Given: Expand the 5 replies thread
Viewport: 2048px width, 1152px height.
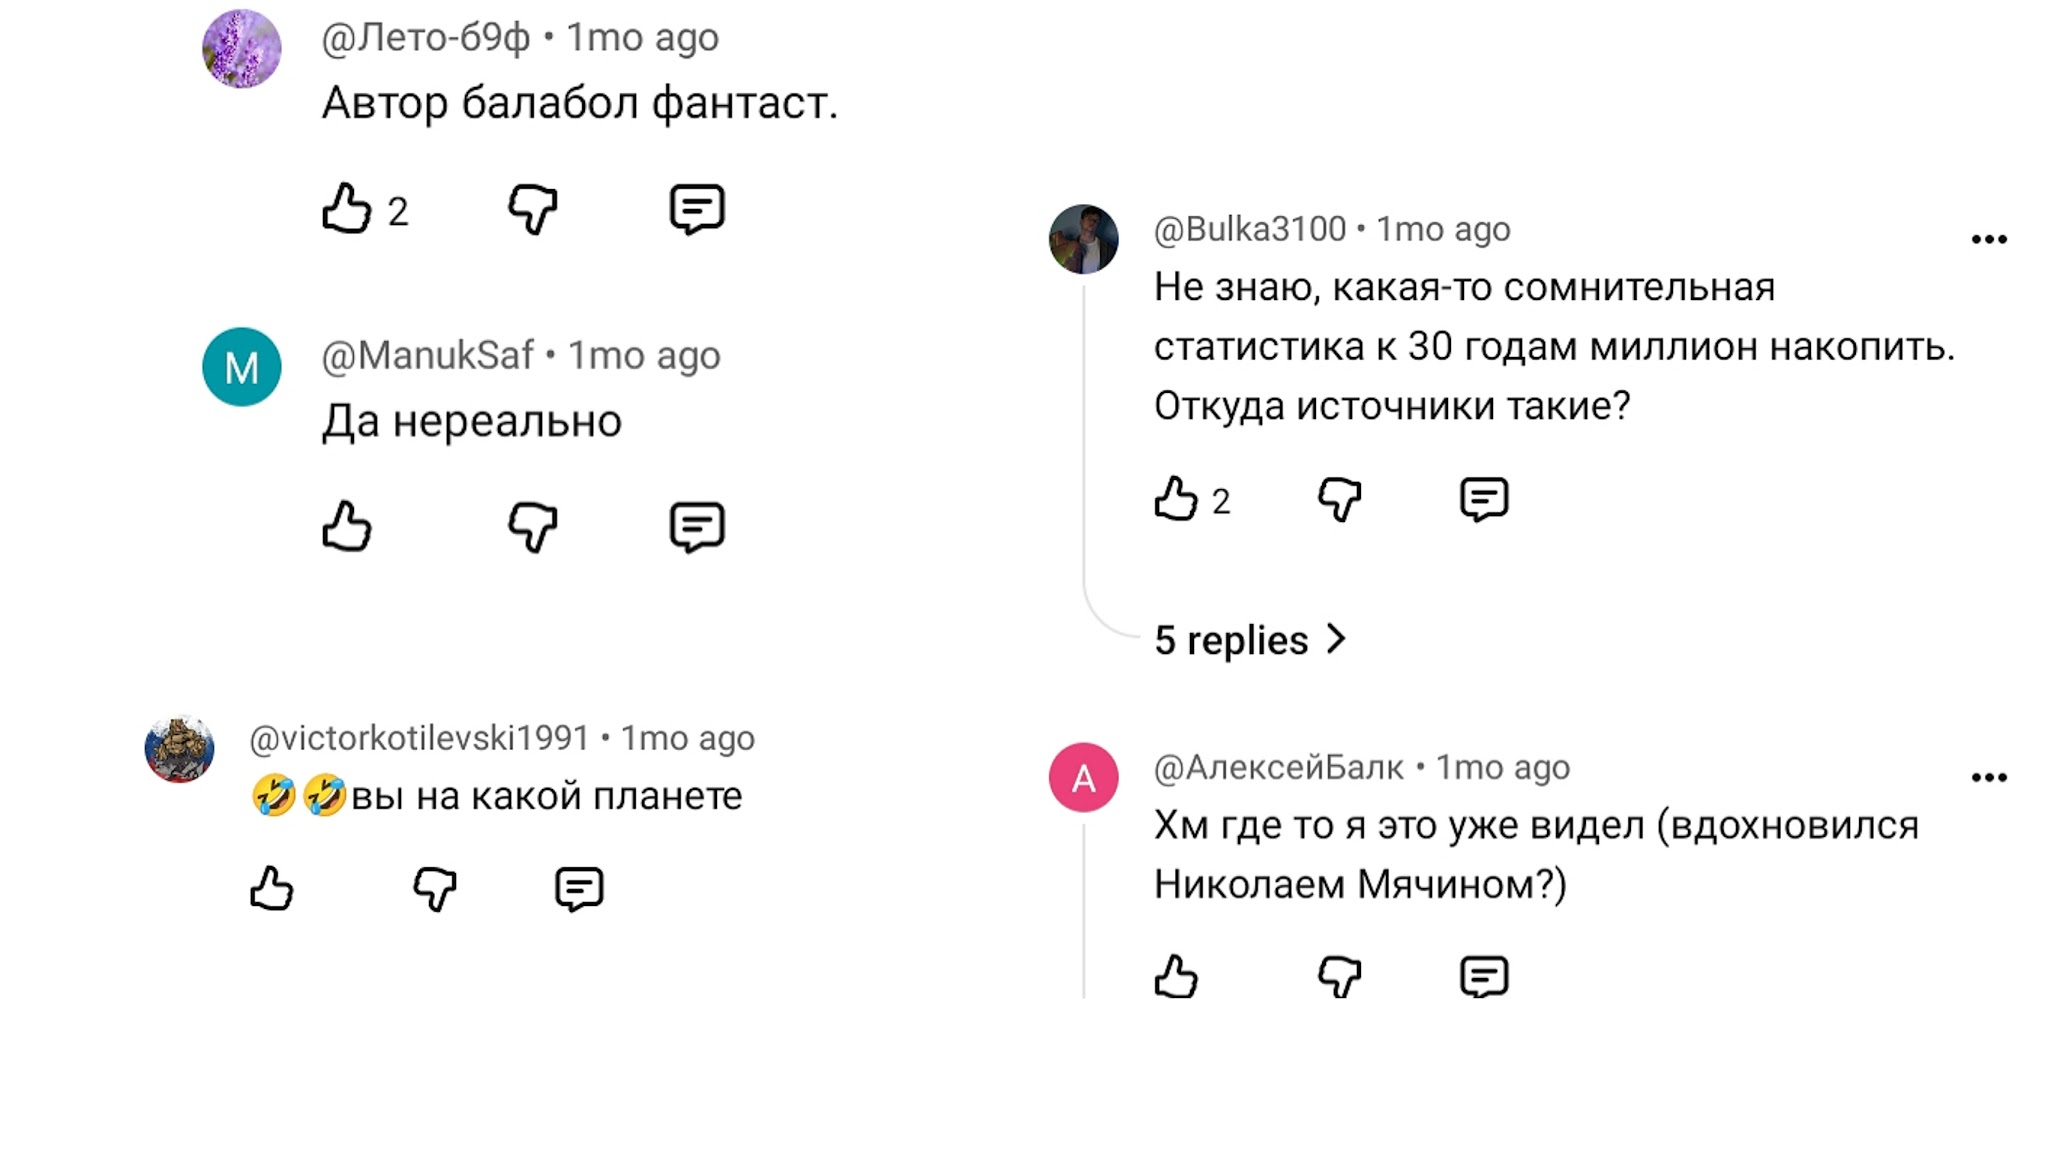Looking at the screenshot, I should click(x=1250, y=640).
